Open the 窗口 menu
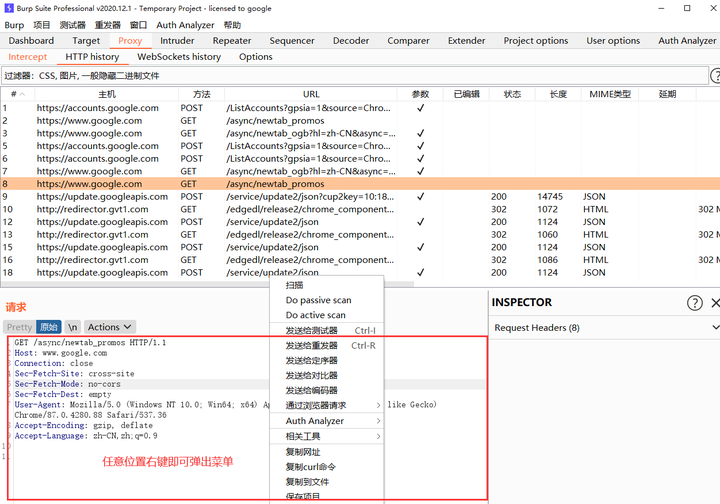Image resolution: width=720 pixels, height=504 pixels. click(138, 25)
